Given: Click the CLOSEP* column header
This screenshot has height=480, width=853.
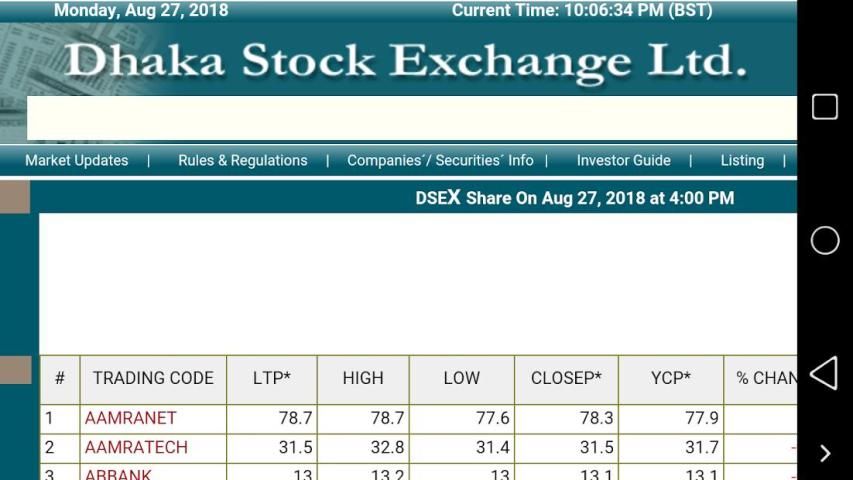Looking at the screenshot, I should tap(566, 378).
